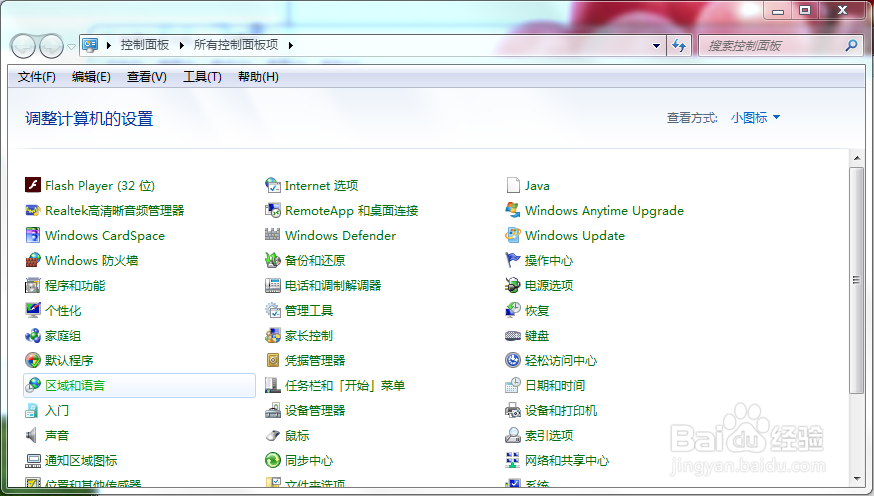
Task: Expand arrow before 控制面板 in address bar
Action: [109, 45]
